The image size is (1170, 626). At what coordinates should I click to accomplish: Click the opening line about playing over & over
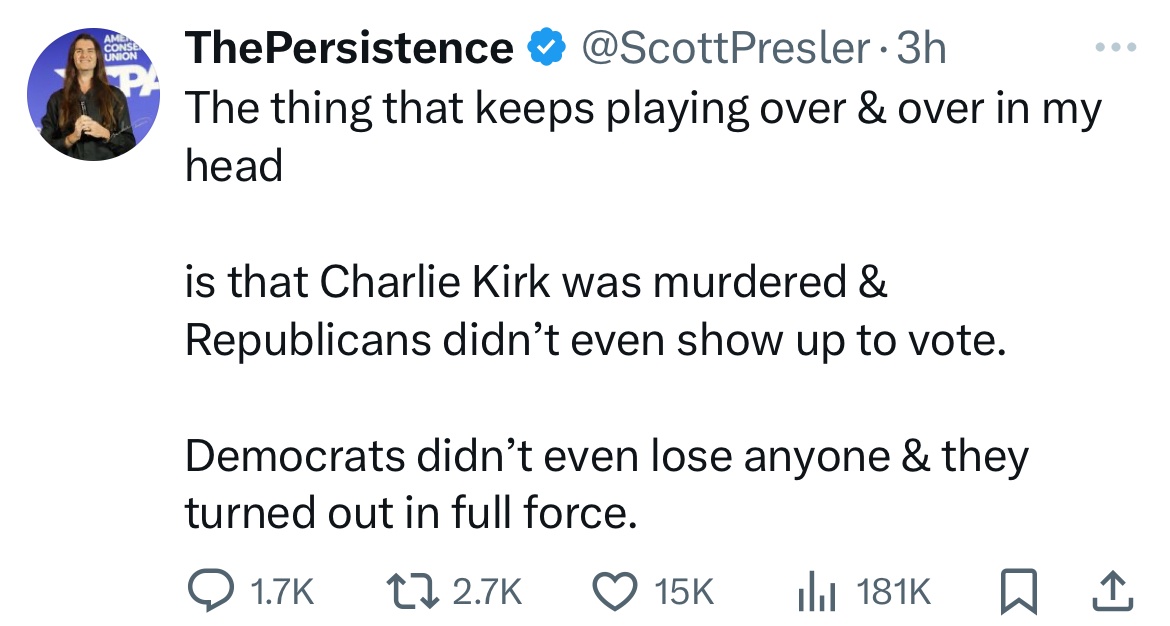(642, 109)
